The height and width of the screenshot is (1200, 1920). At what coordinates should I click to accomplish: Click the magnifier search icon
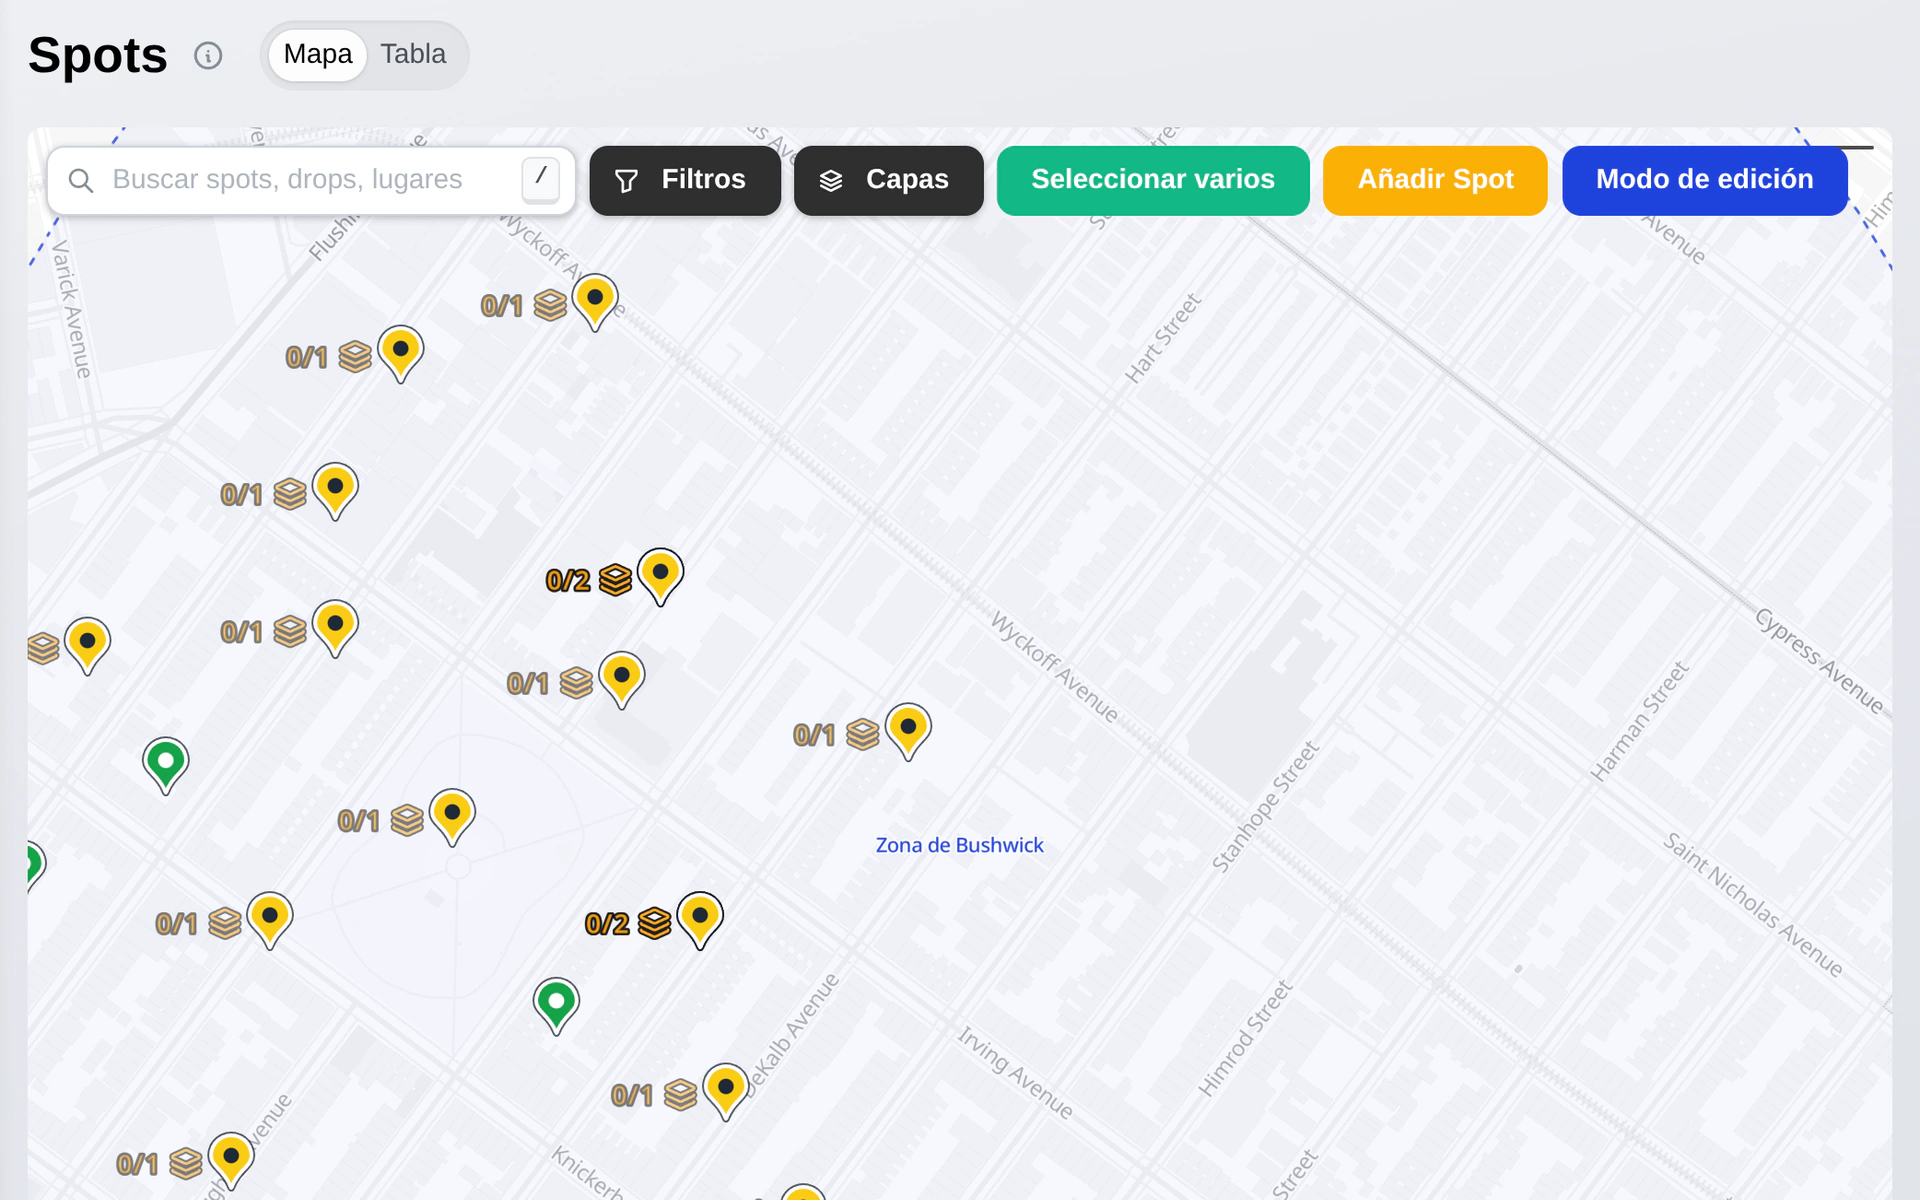coord(81,180)
